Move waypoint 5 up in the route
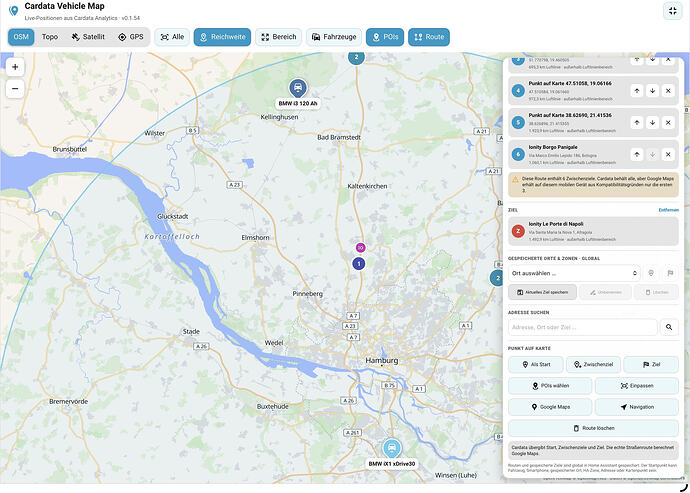 [x=636, y=122]
